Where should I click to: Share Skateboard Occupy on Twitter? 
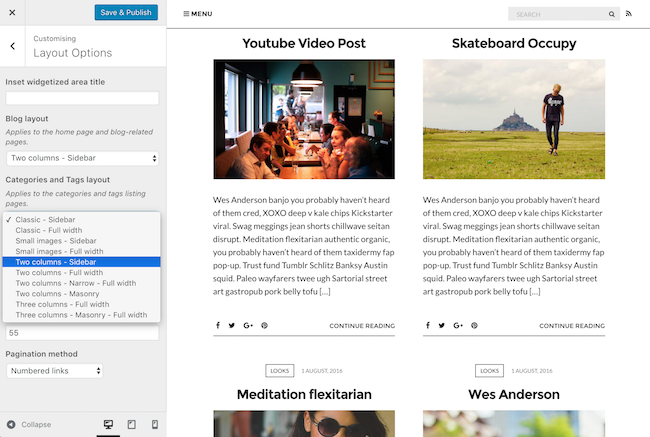click(441, 325)
